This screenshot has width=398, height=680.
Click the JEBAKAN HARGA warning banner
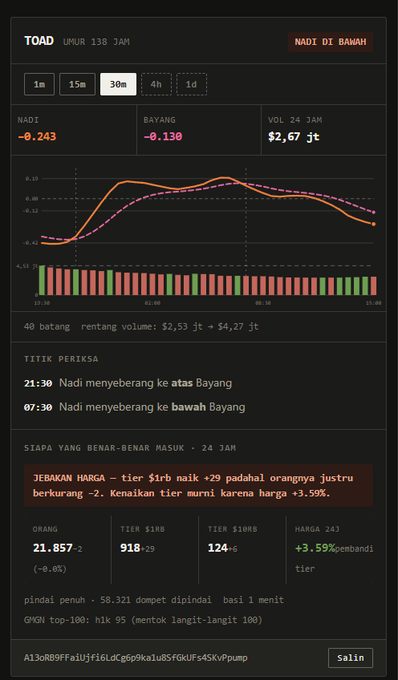(199, 485)
